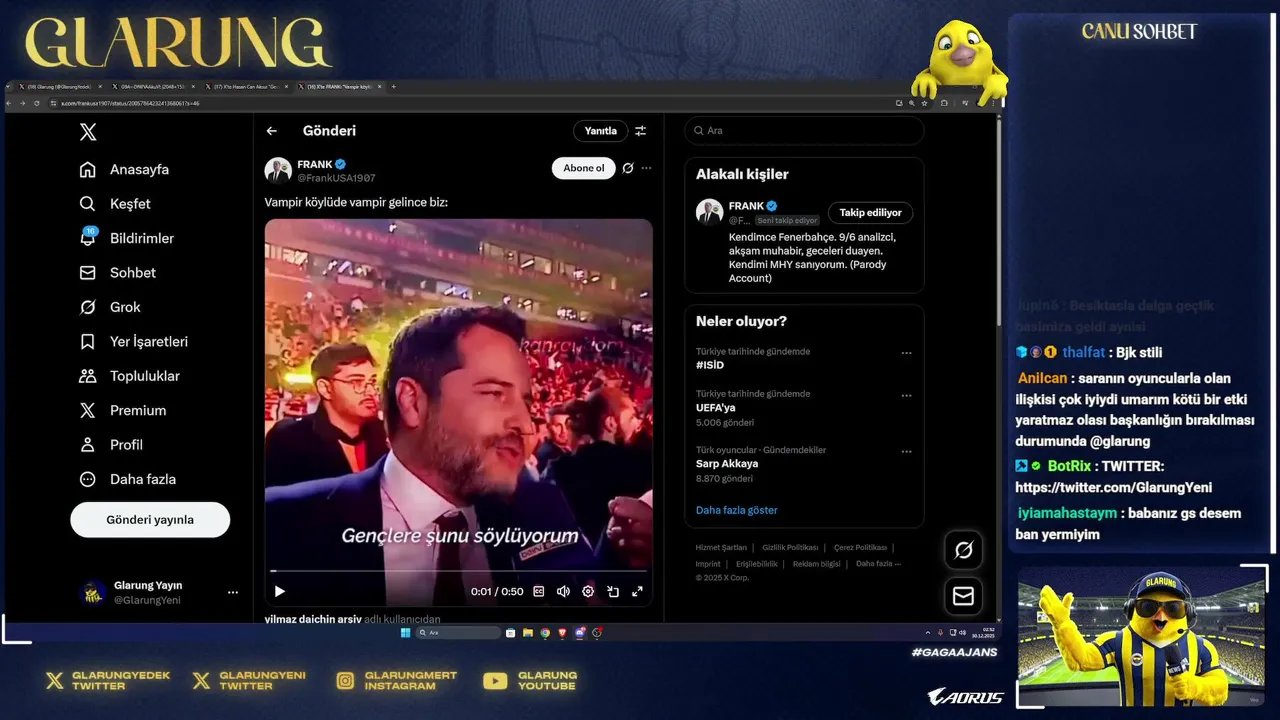The width and height of the screenshot is (1280, 720).
Task: Click taskbar clock showing 02:52
Action: (987, 632)
